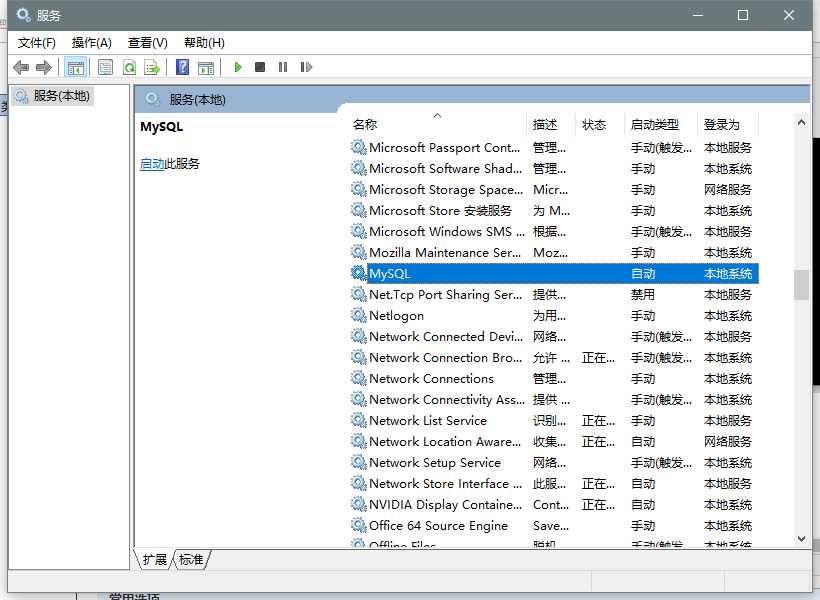Switch to the 标准 tab
This screenshot has height=600, width=820.
(x=191, y=559)
